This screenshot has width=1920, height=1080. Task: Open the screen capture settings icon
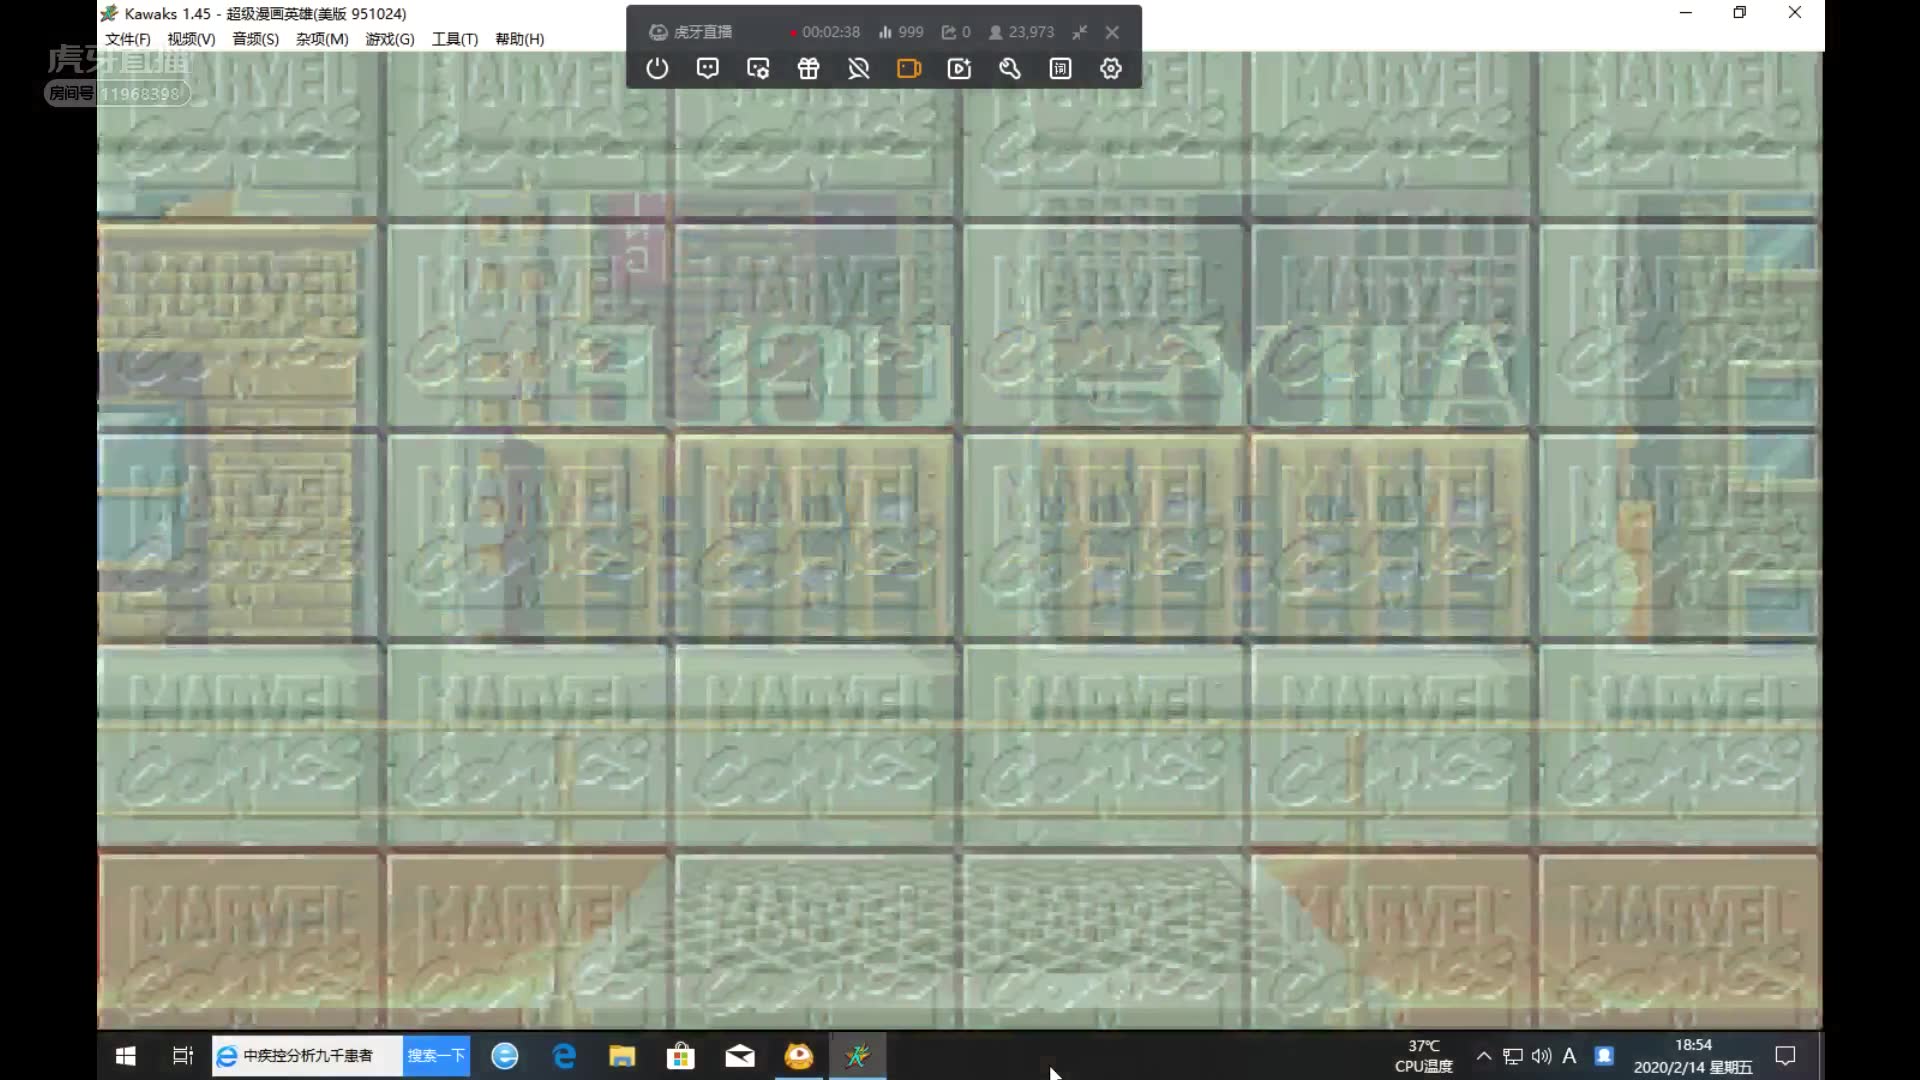click(758, 69)
